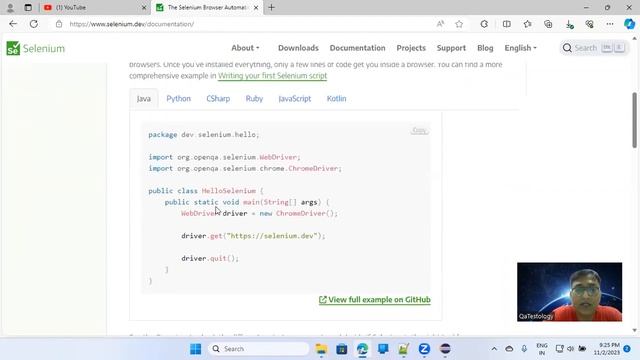
Task: Open the Windows Start menu
Action: click(x=196, y=349)
